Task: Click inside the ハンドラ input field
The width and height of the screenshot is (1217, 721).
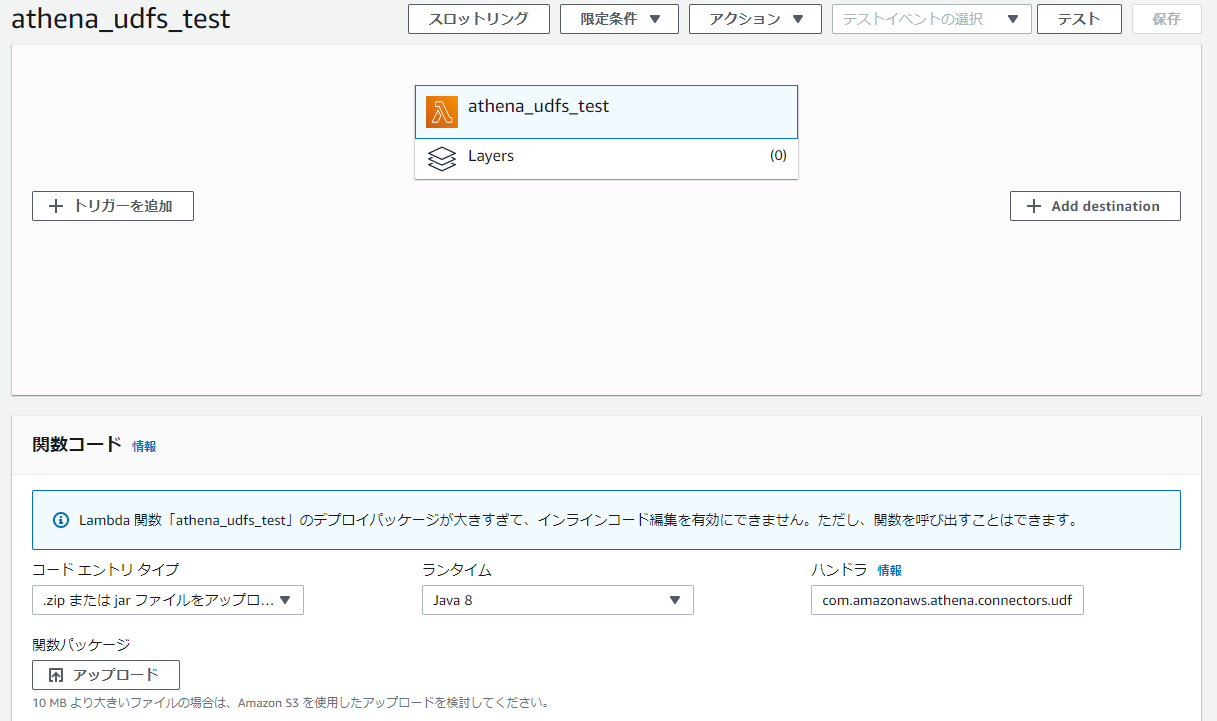Action: 946,600
